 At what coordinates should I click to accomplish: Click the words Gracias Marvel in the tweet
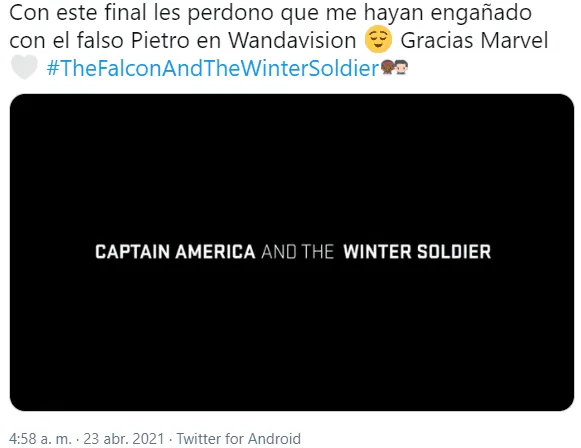[474, 40]
